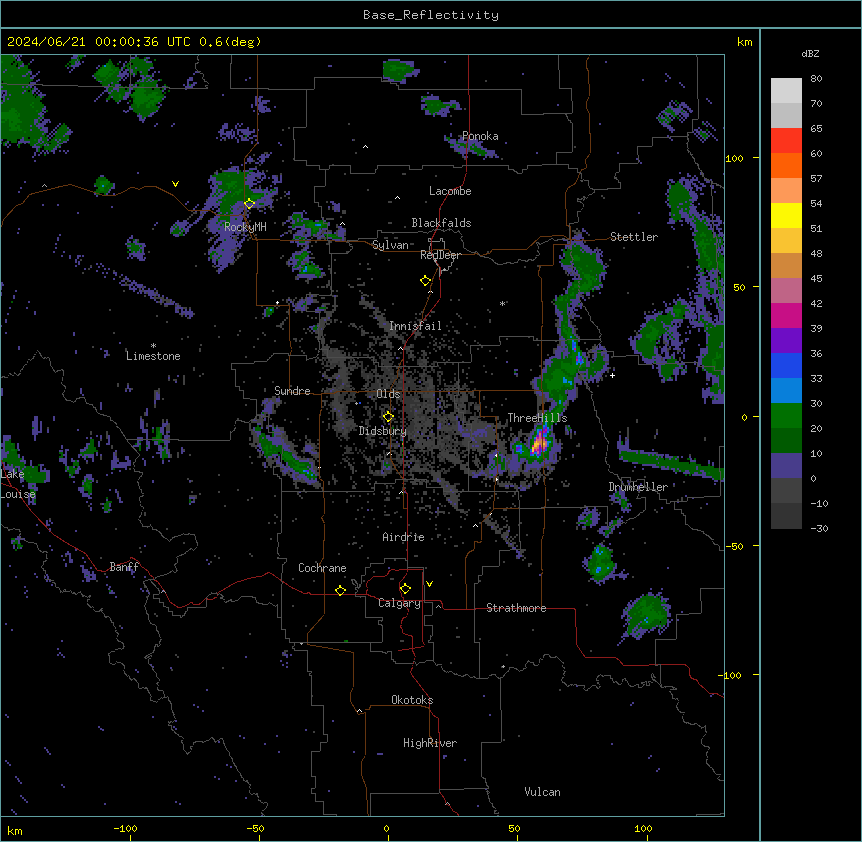
Task: Select the blue 36 dBZ legend swatch
Action: click(x=786, y=365)
